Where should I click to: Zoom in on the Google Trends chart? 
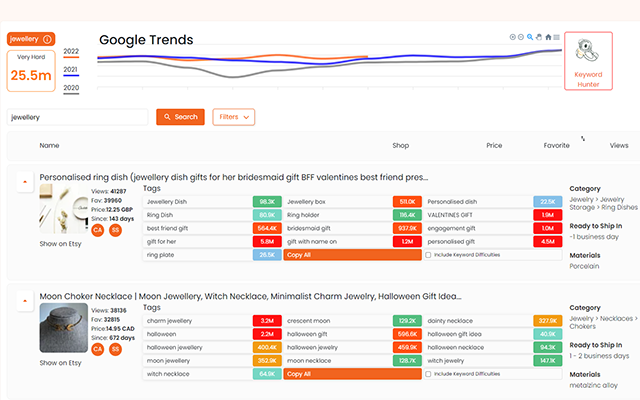513,37
